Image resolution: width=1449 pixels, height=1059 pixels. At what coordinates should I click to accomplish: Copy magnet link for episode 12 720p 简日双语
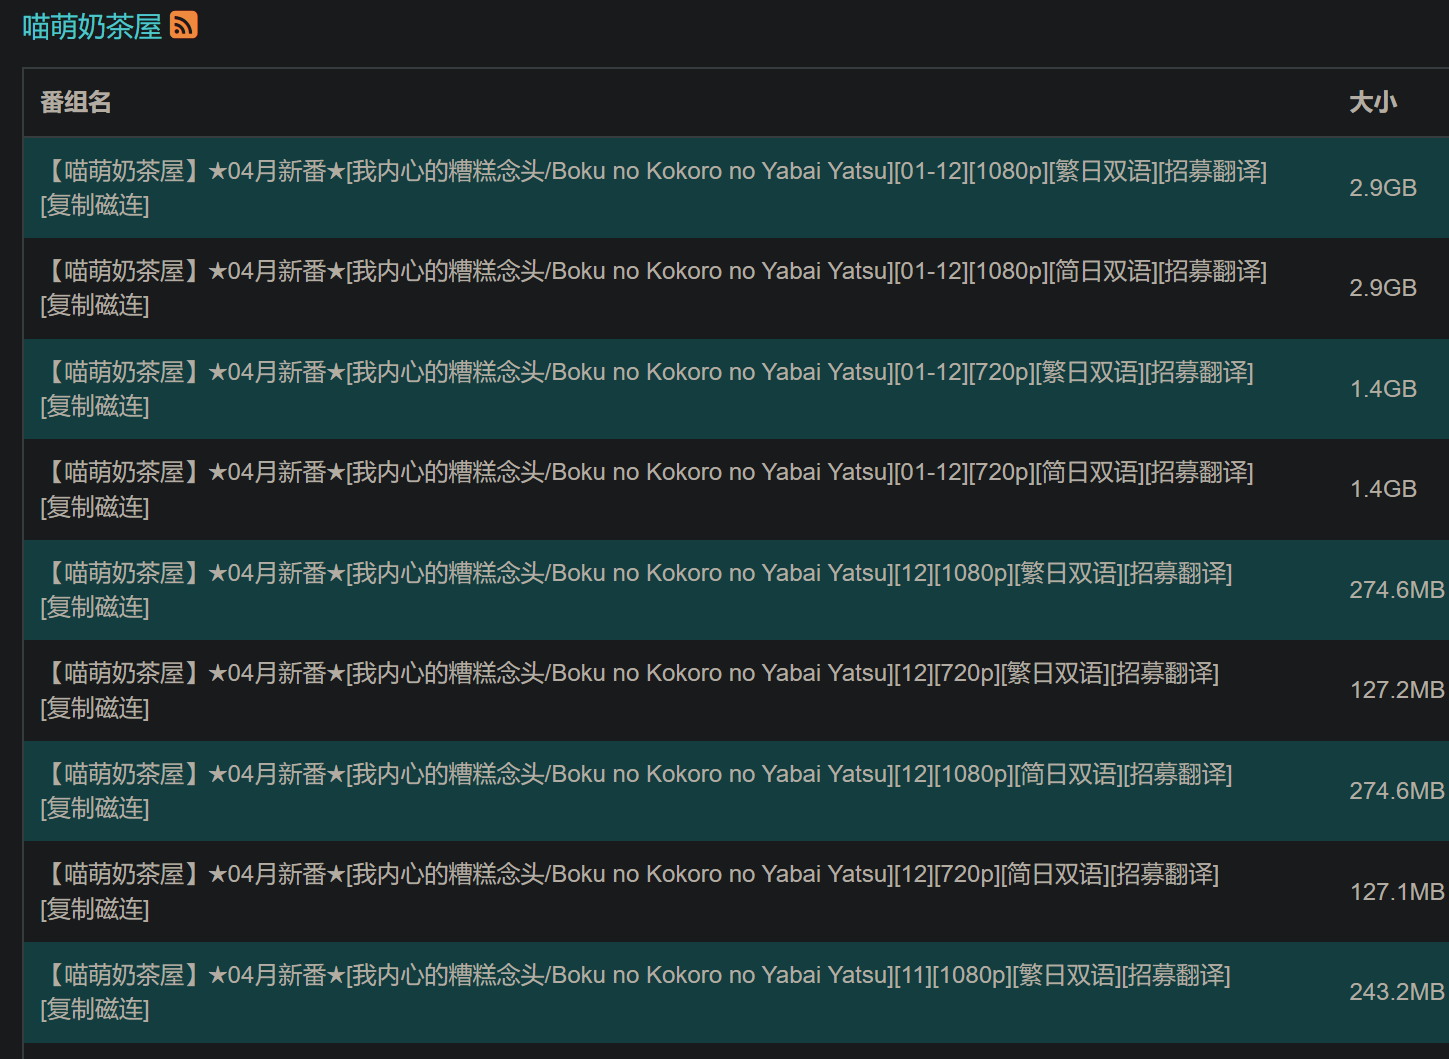pyautogui.click(x=95, y=910)
